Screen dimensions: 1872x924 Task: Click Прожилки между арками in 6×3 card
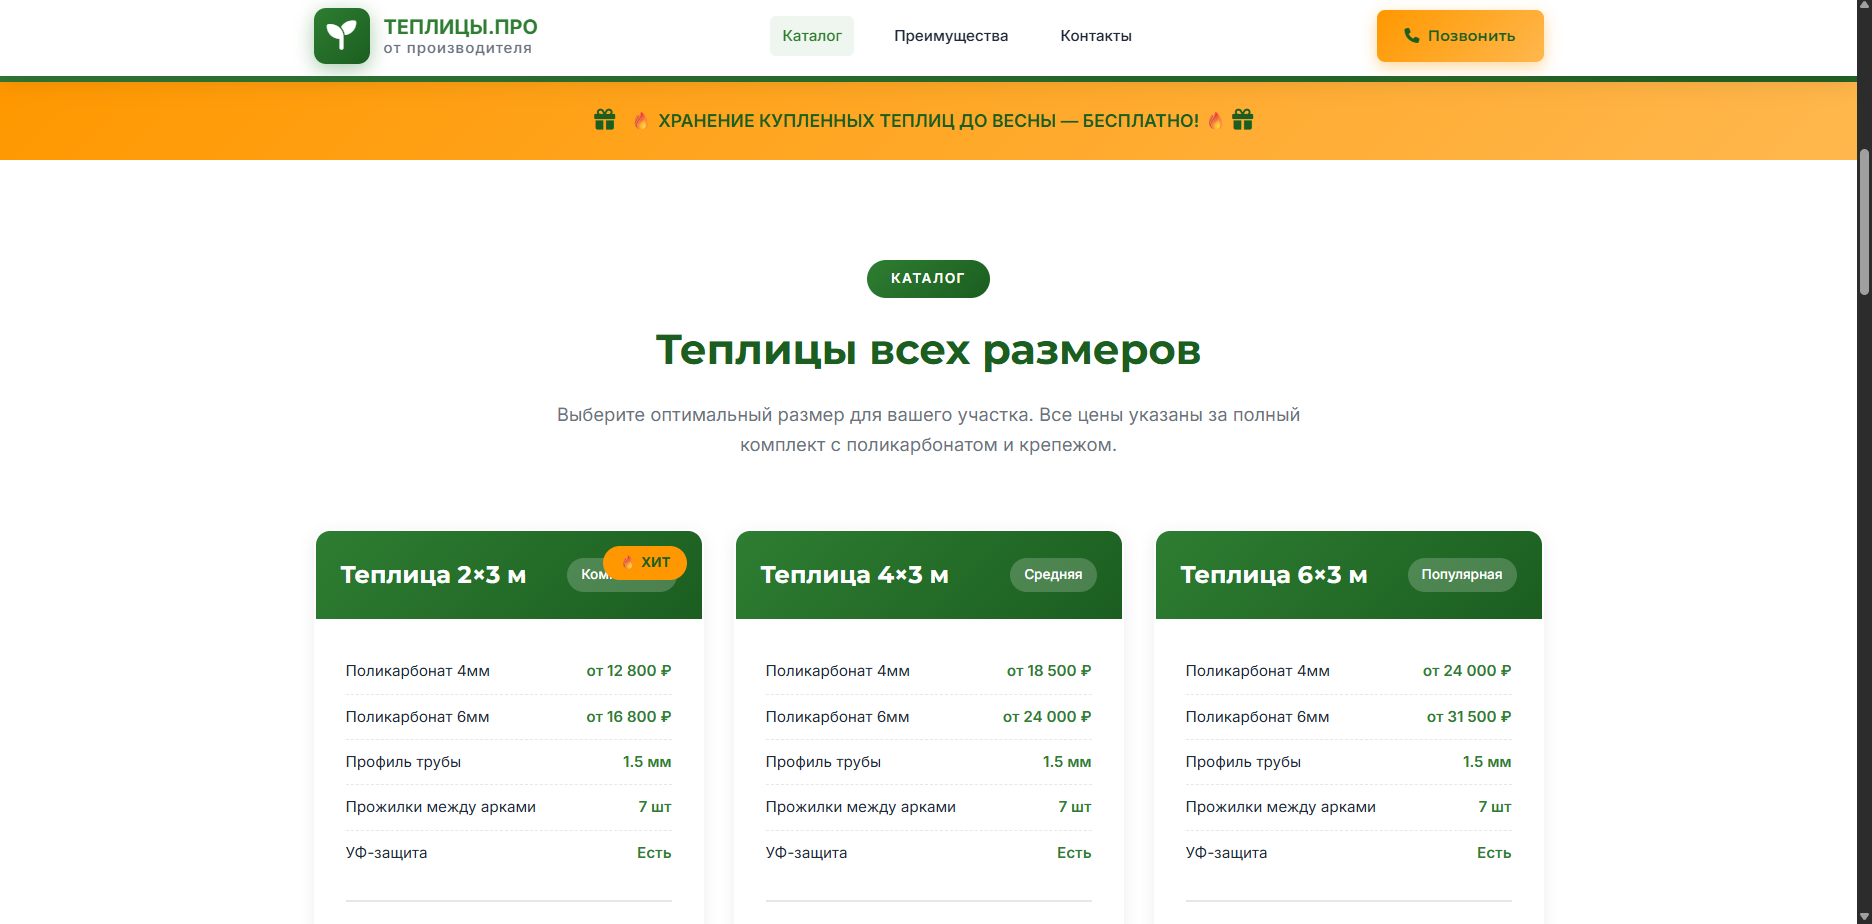click(x=1281, y=807)
